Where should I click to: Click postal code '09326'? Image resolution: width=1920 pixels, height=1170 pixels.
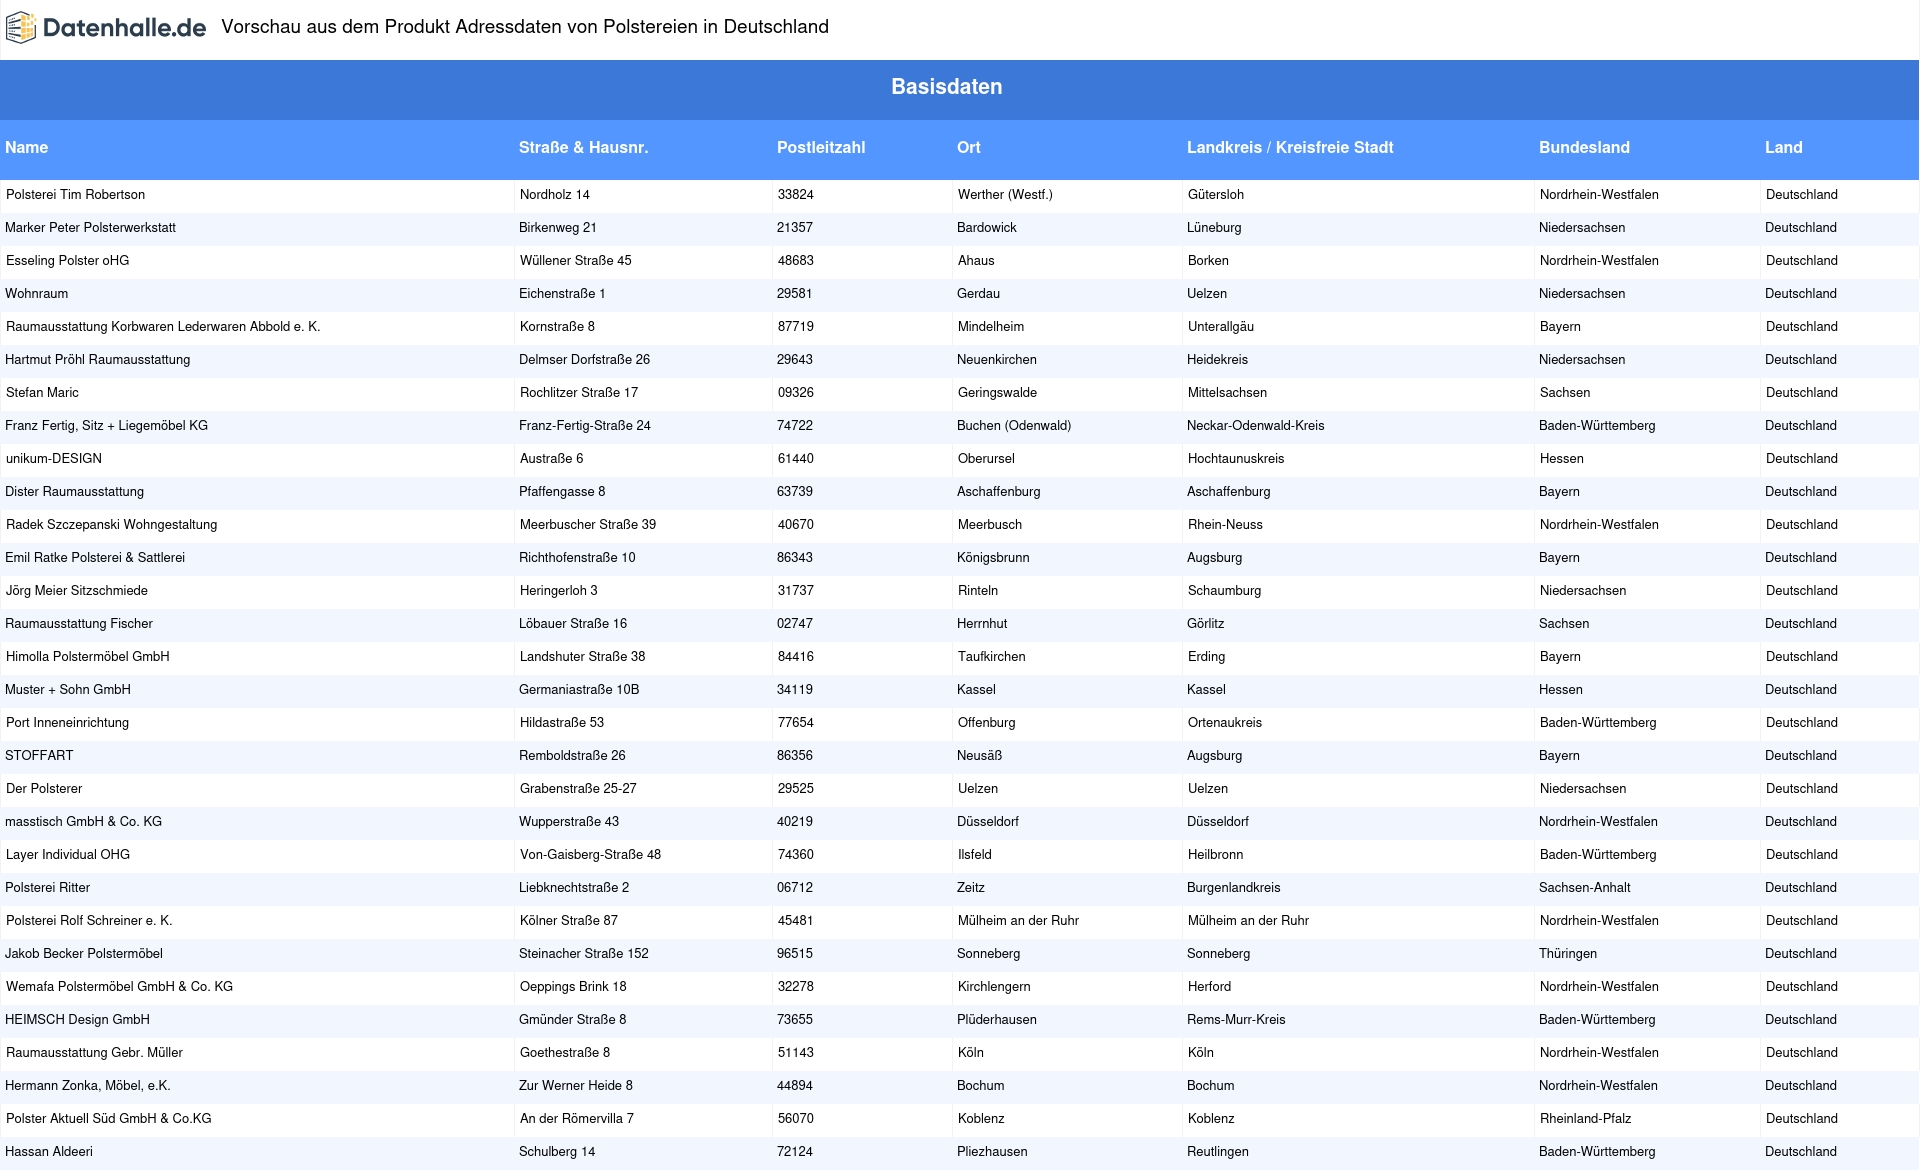(x=796, y=393)
